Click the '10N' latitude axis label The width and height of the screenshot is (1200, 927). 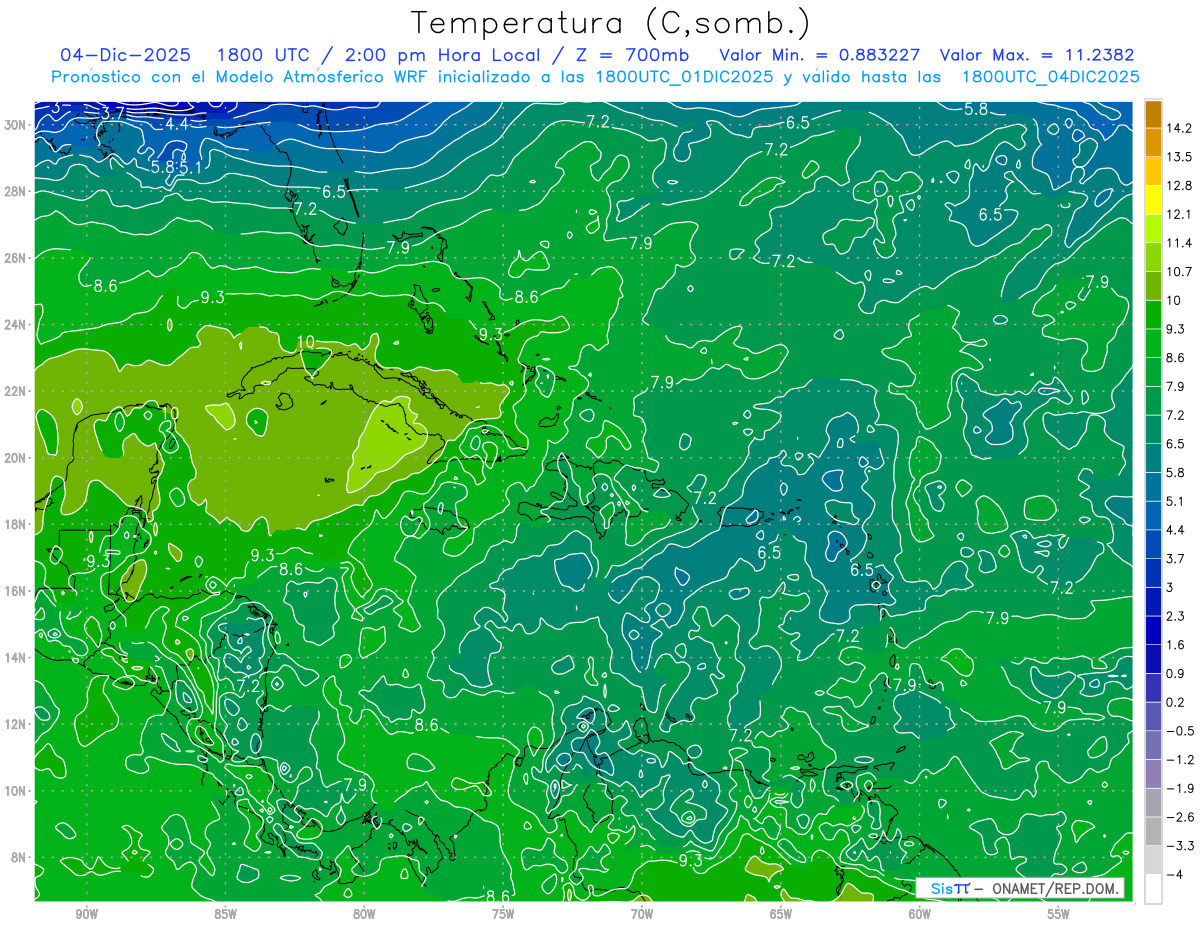16,791
